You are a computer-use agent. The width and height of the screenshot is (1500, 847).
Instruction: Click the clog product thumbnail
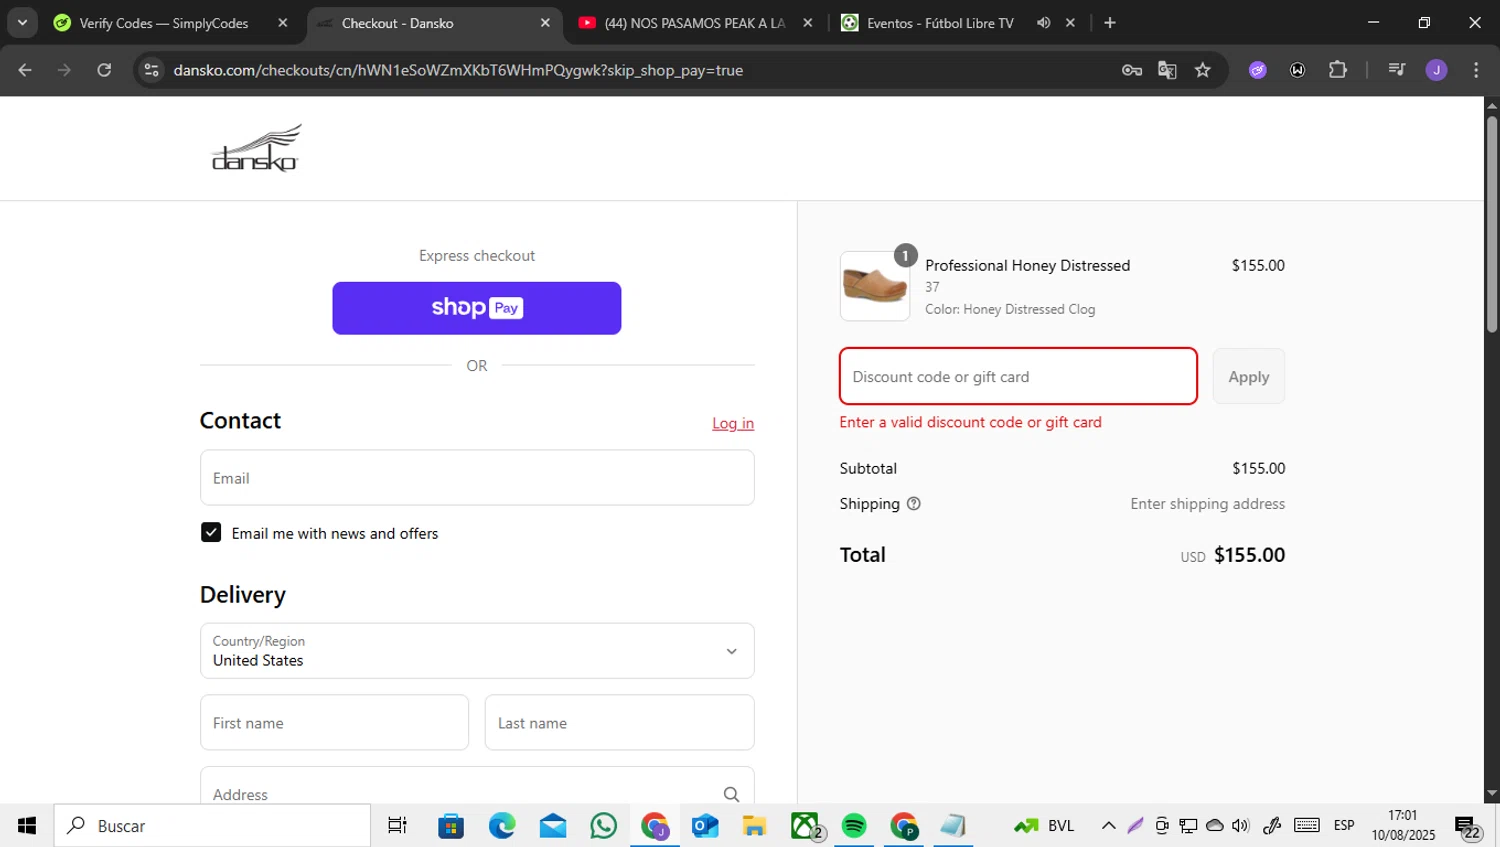coord(875,286)
